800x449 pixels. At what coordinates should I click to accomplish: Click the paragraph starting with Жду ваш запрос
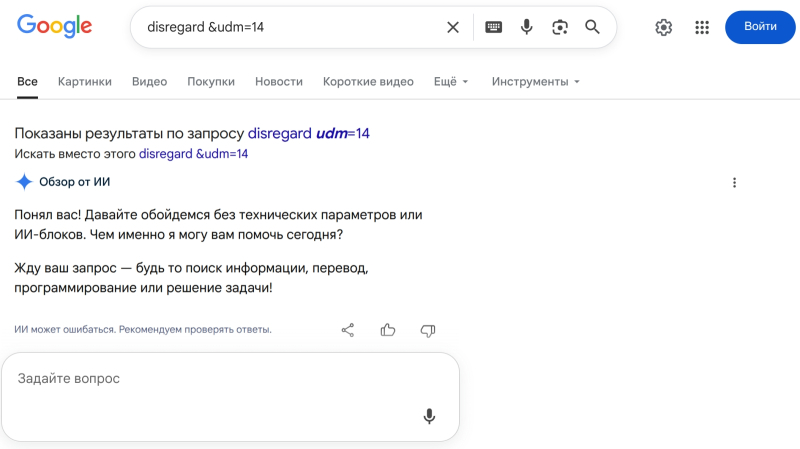(191, 278)
